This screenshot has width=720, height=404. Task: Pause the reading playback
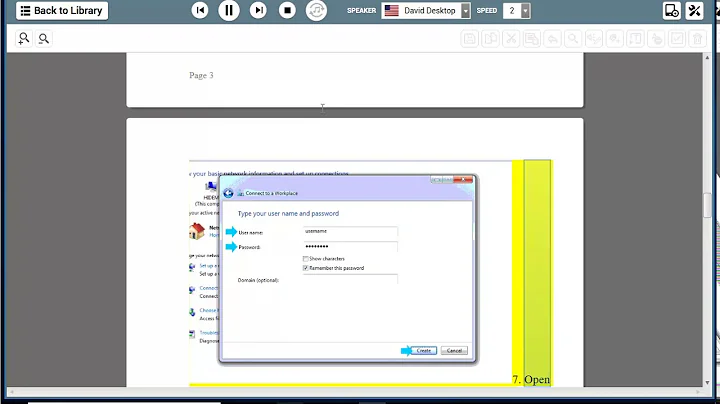pos(229,10)
